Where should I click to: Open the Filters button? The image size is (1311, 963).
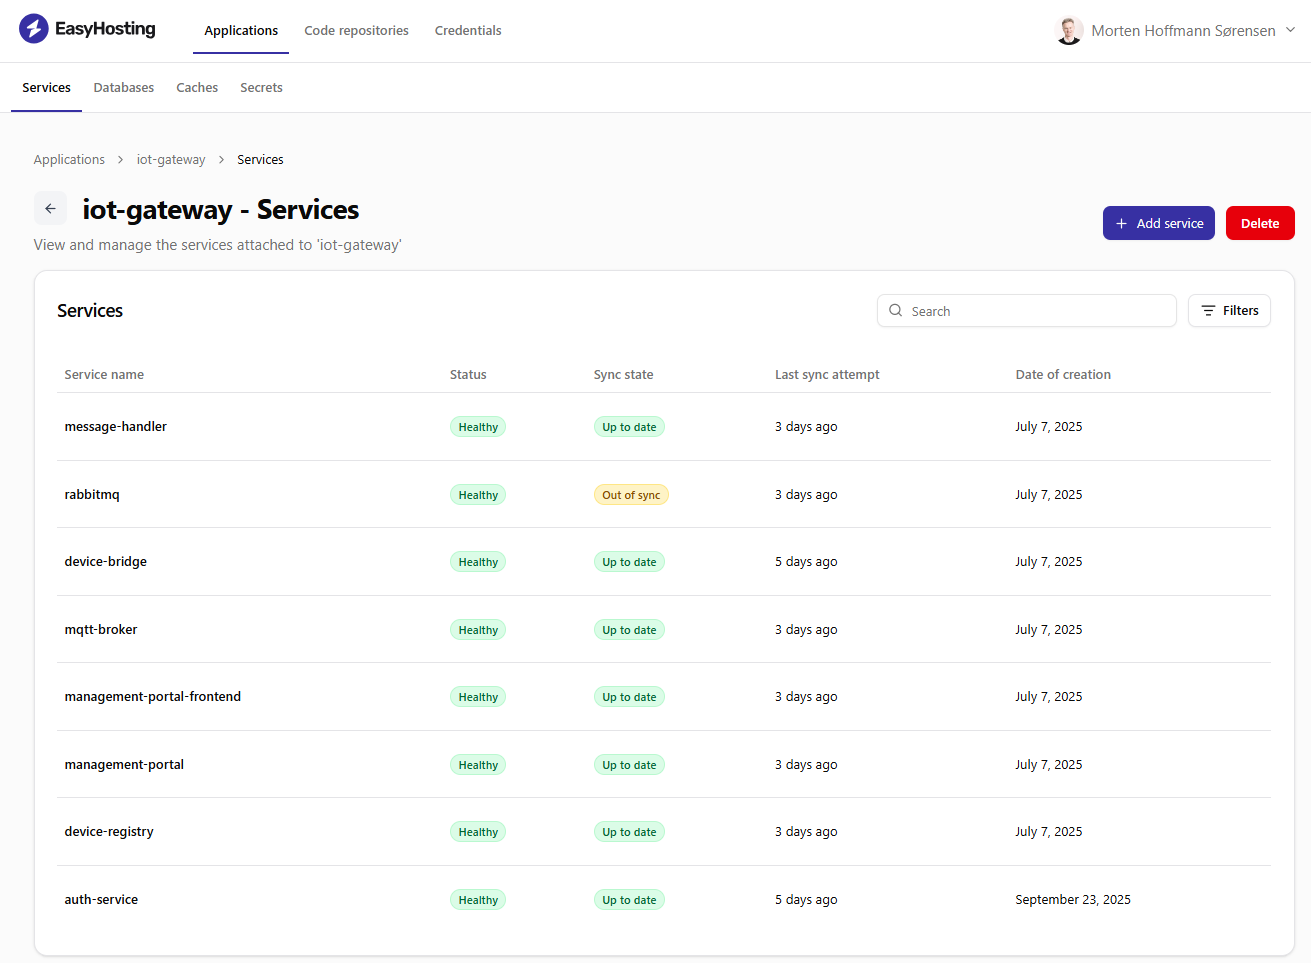(x=1229, y=311)
